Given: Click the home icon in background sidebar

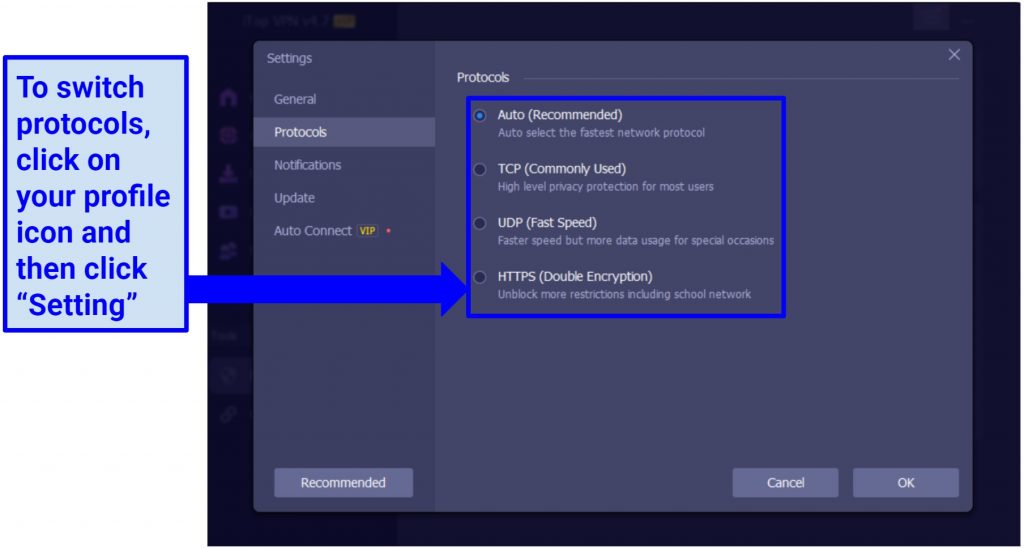Looking at the screenshot, I should pos(228,98).
